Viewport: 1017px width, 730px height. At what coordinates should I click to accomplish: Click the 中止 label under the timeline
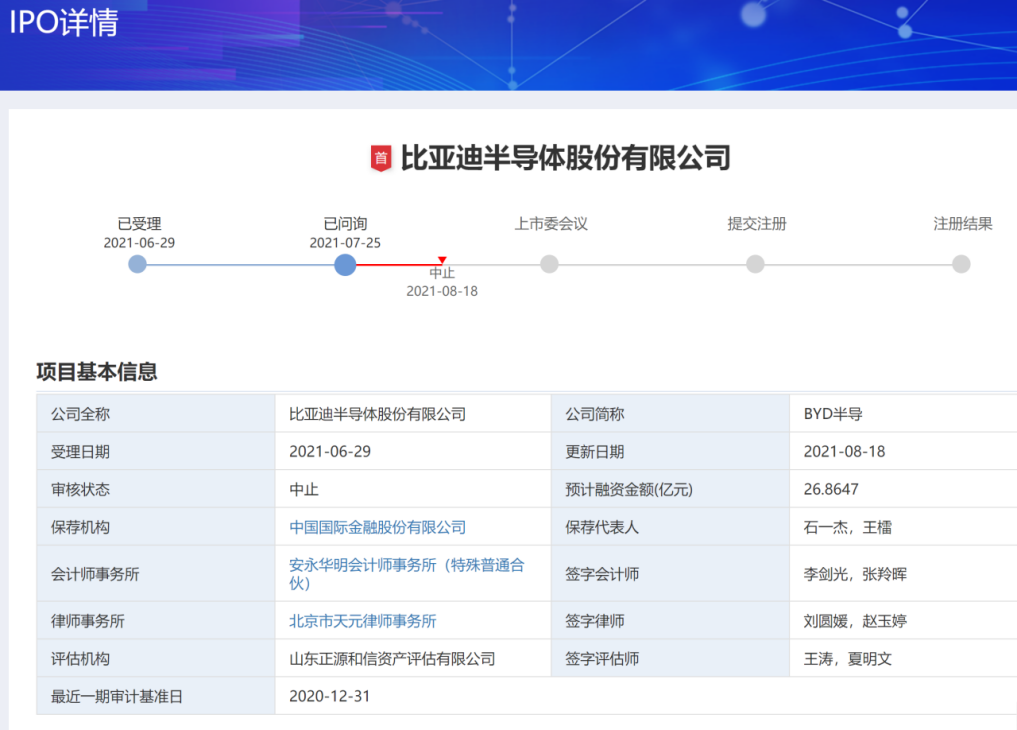pos(442,273)
